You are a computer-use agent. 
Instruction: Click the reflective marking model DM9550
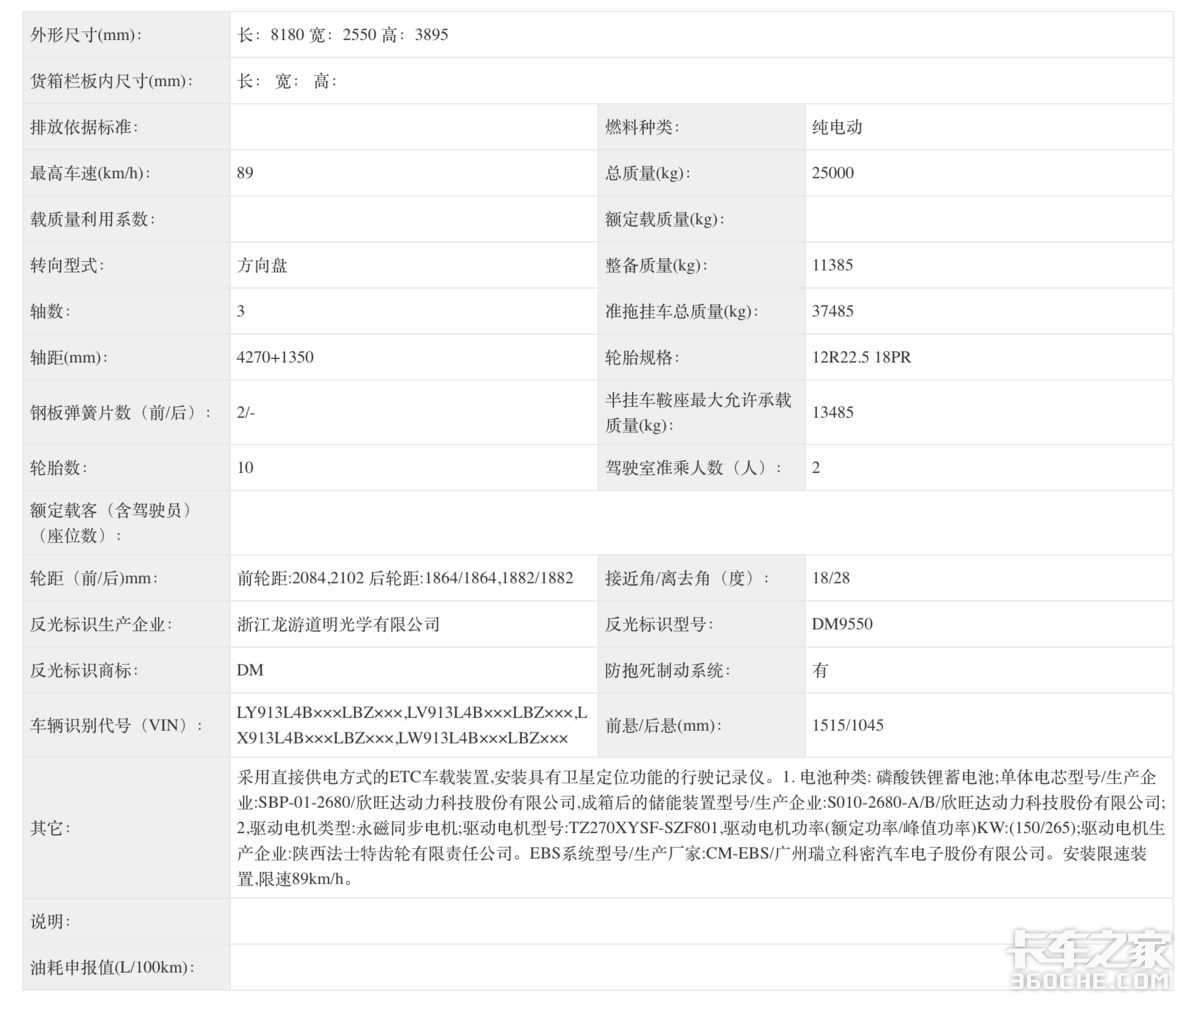tap(842, 624)
